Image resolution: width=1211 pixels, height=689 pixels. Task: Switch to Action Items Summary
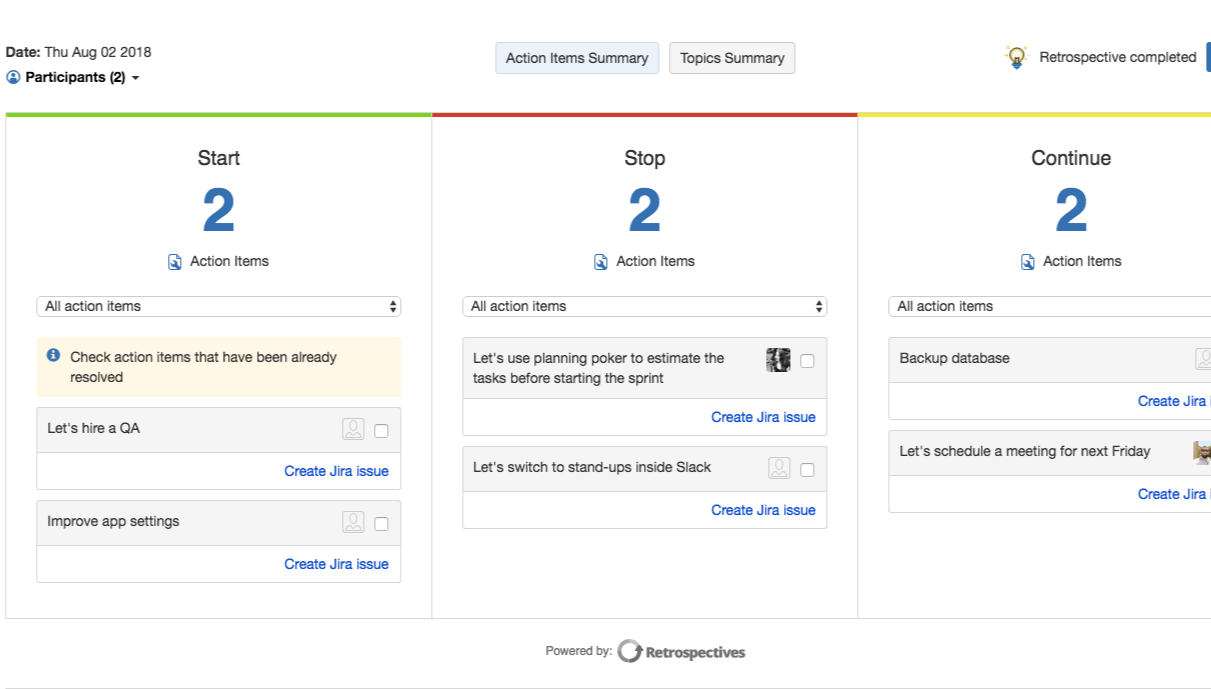pyautogui.click(x=576, y=57)
